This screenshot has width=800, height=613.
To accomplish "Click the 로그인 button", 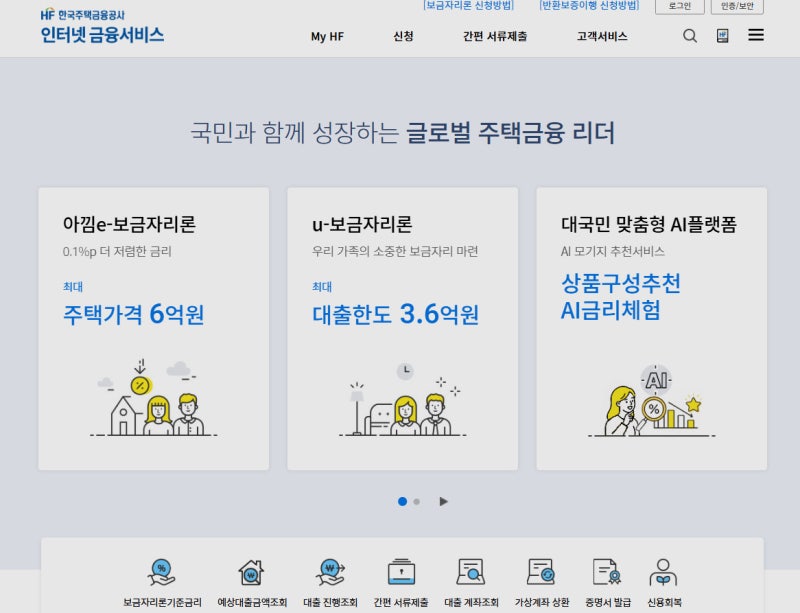I will click(680, 6).
